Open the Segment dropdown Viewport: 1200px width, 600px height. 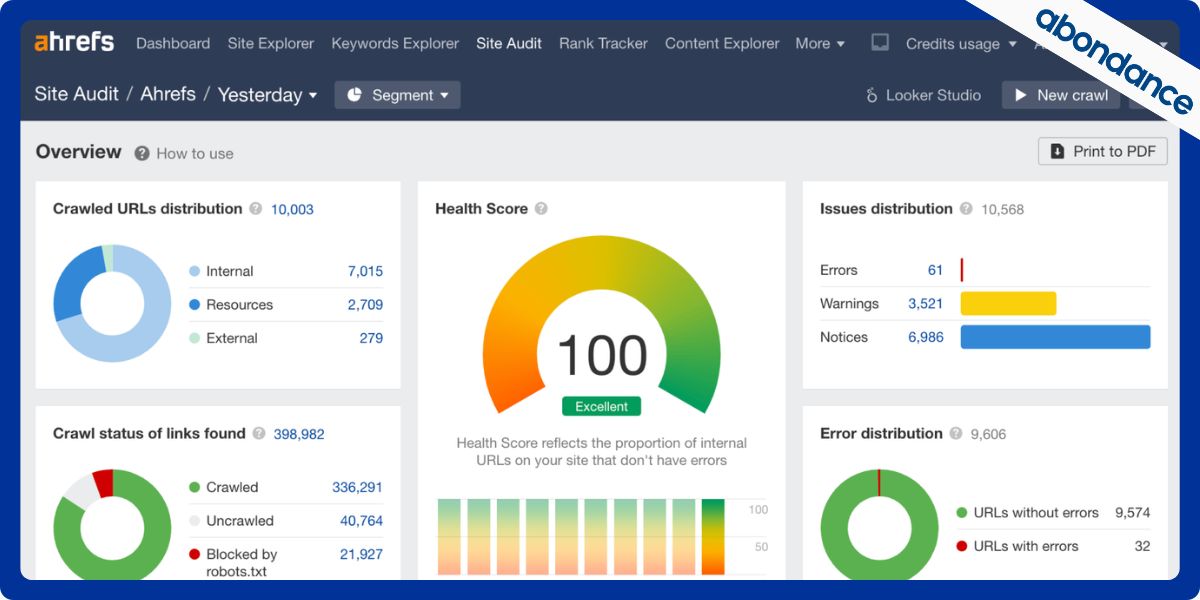tap(398, 95)
